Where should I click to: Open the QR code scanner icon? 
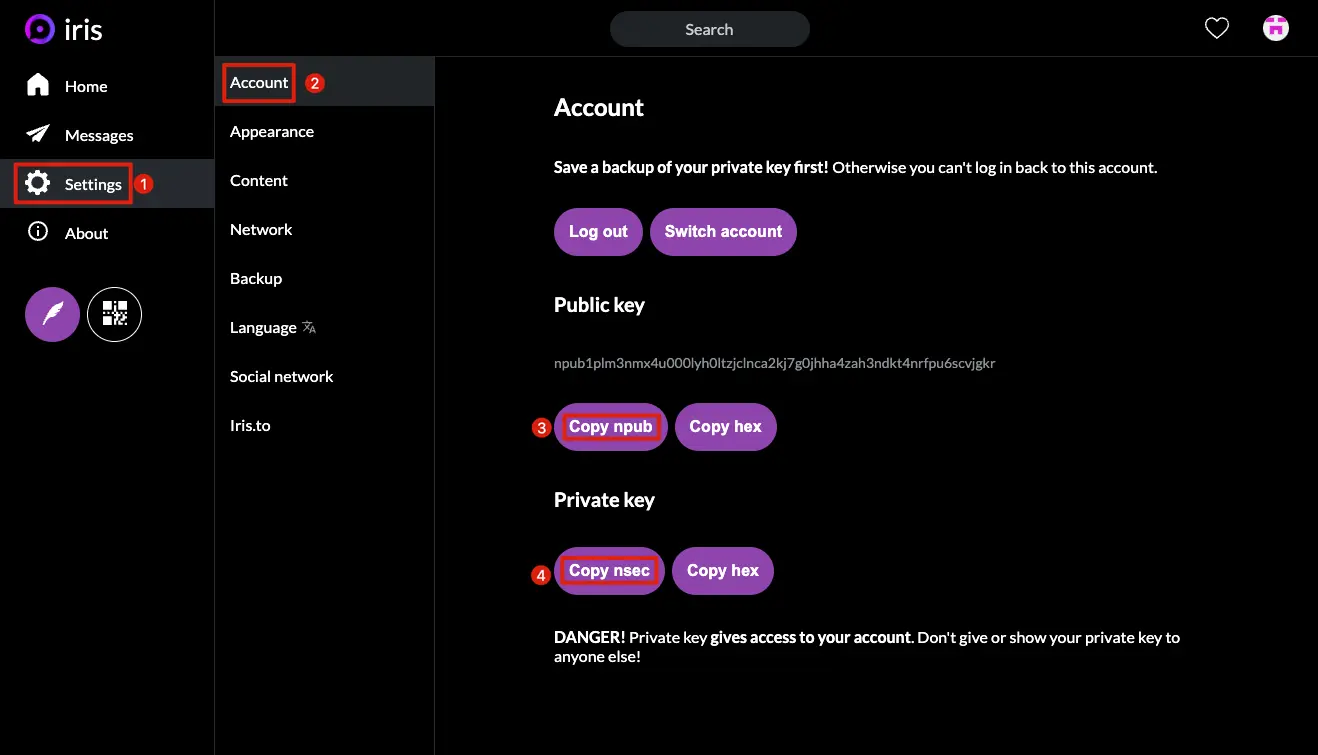pyautogui.click(x=114, y=314)
